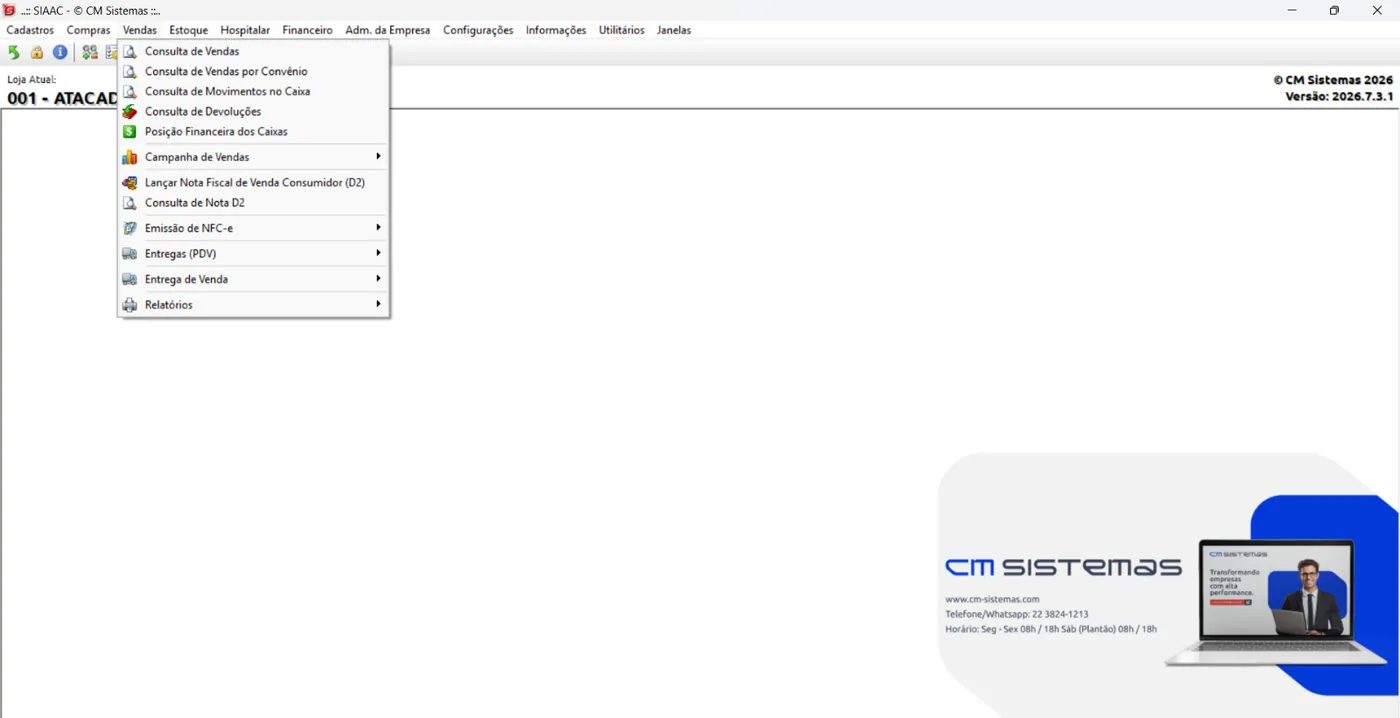Click the green refresh arrow toolbar icon

point(14,52)
